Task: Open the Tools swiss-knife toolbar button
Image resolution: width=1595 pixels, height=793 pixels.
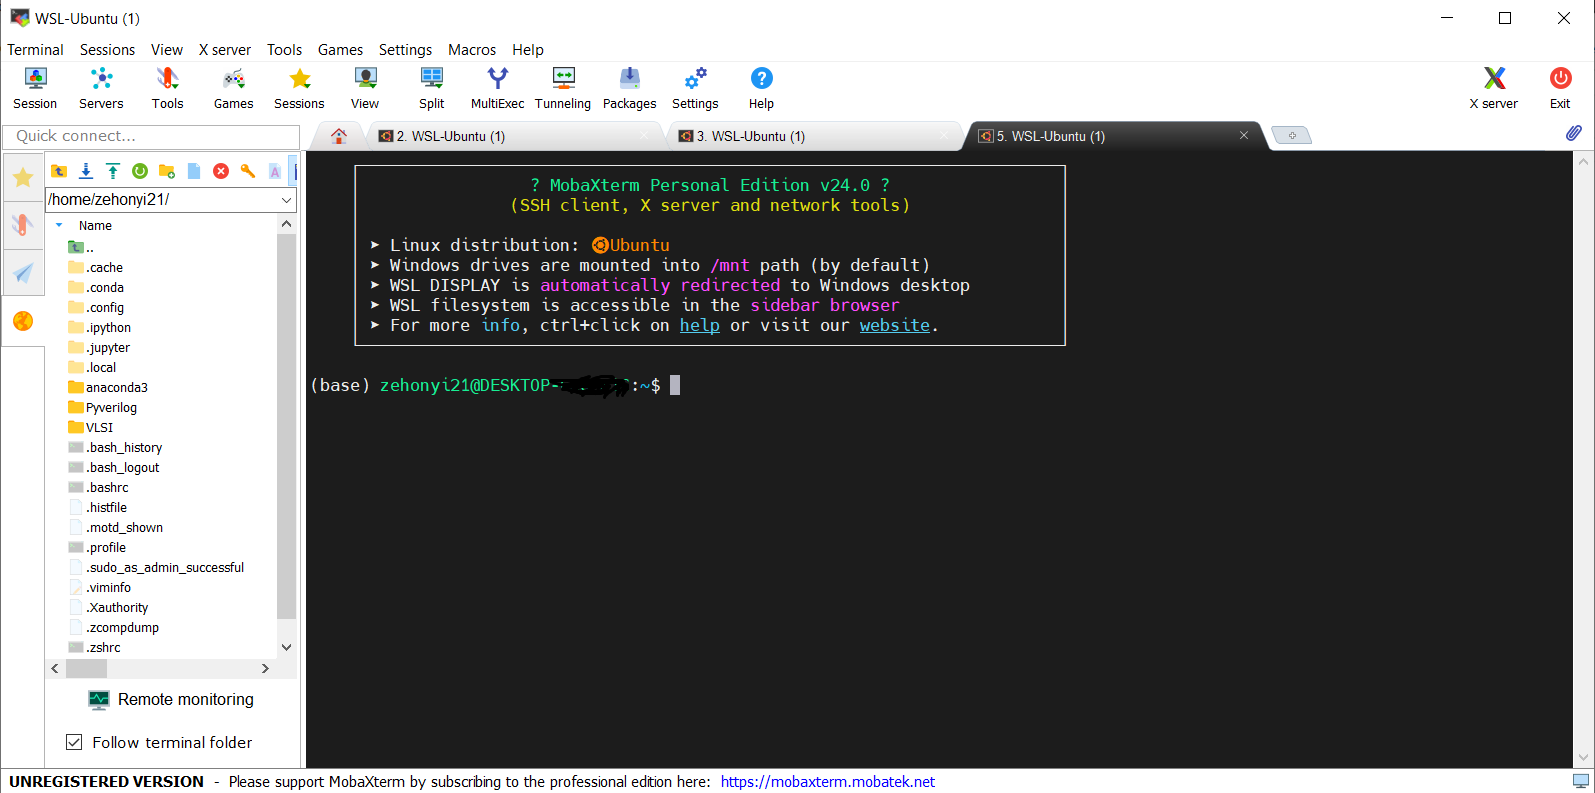Action: click(167, 88)
